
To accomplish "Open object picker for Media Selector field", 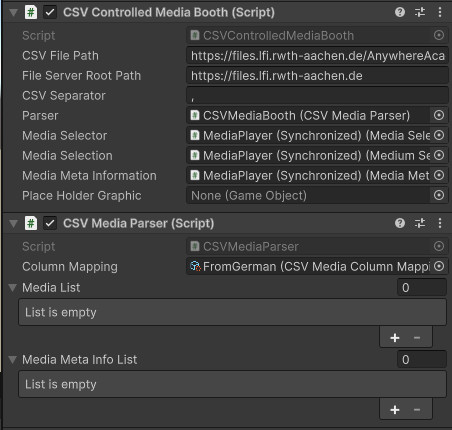I will 439,135.
